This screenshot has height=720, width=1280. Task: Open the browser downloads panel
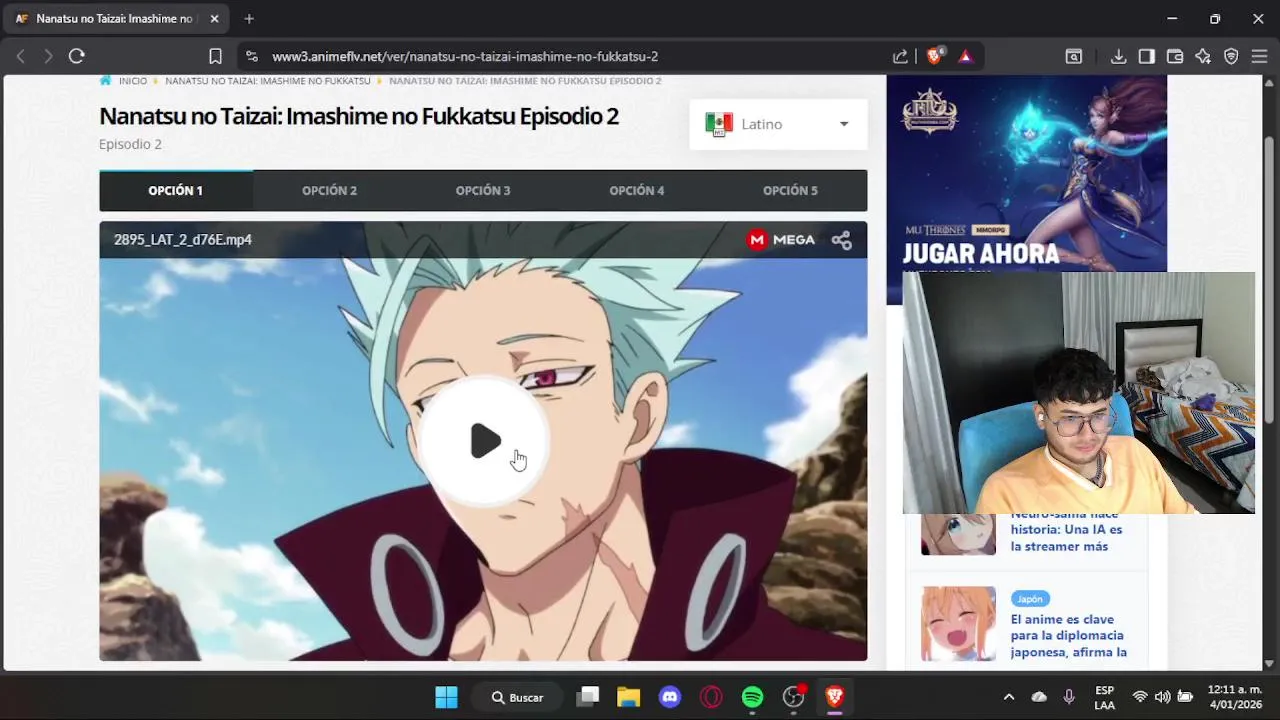[1119, 56]
